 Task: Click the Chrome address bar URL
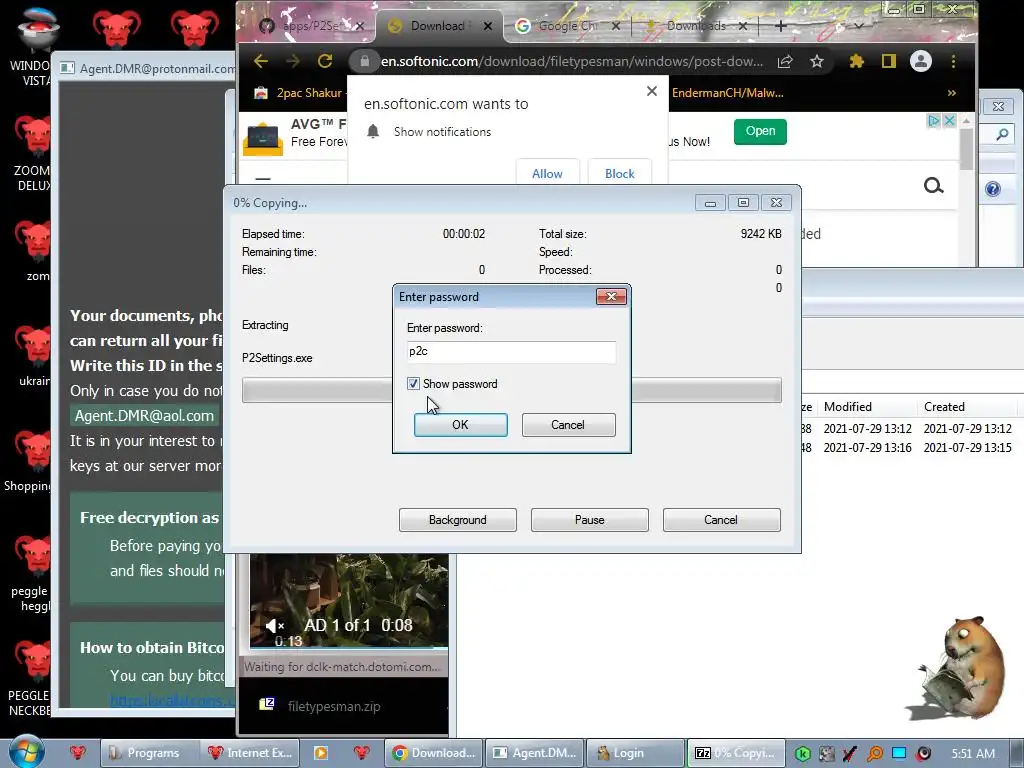pos(572,61)
